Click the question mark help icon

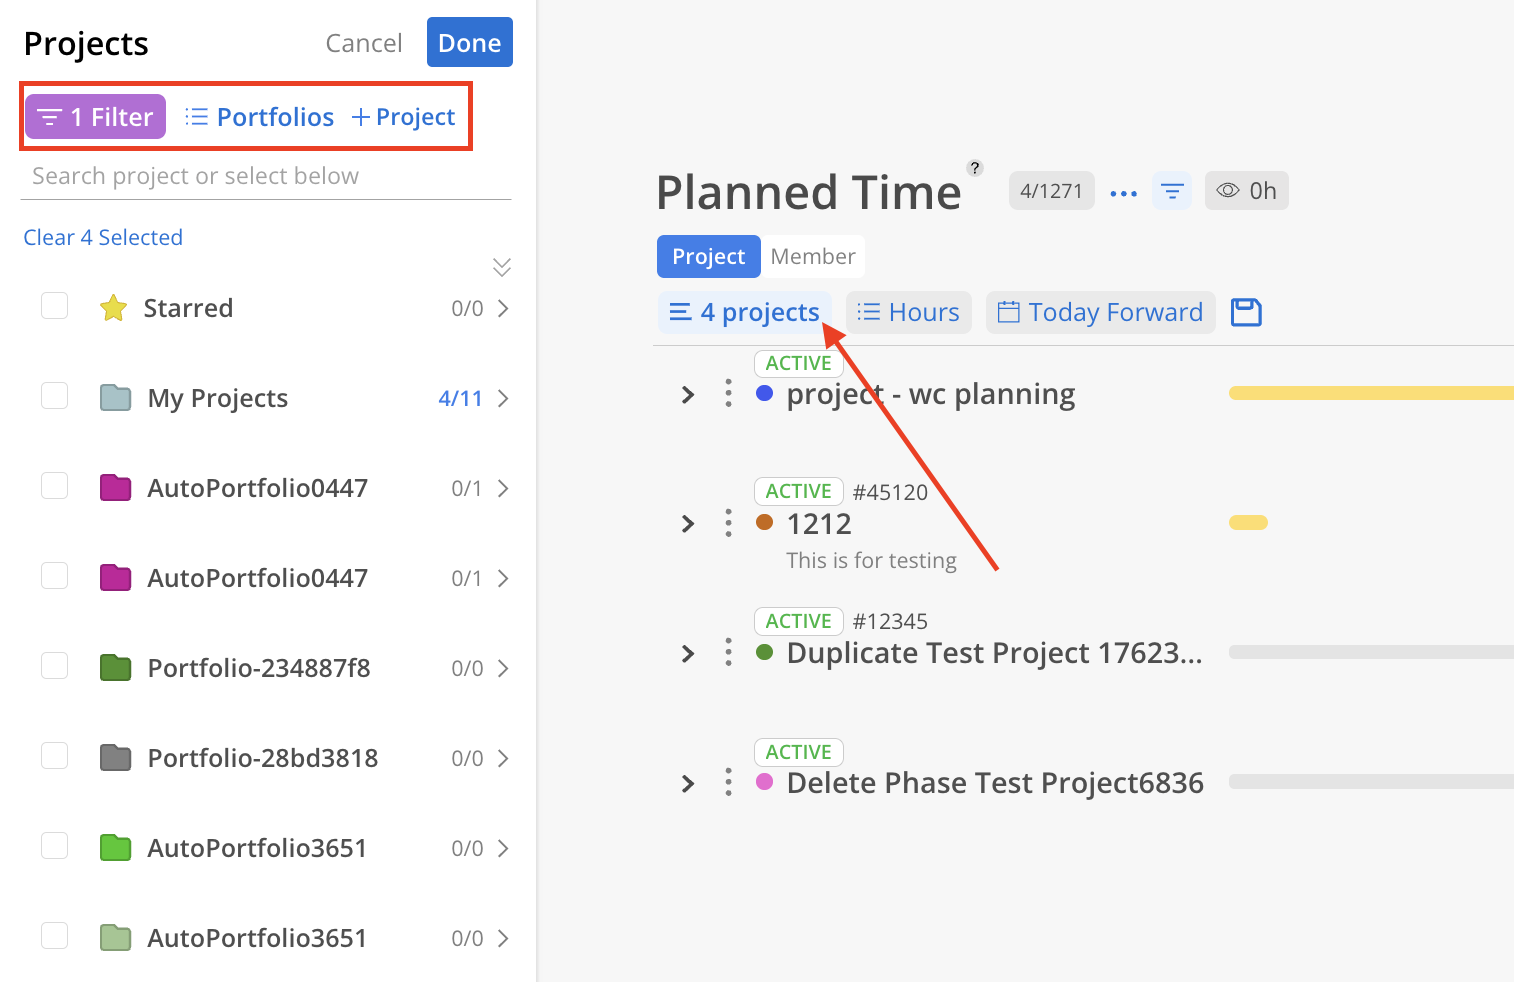[975, 168]
